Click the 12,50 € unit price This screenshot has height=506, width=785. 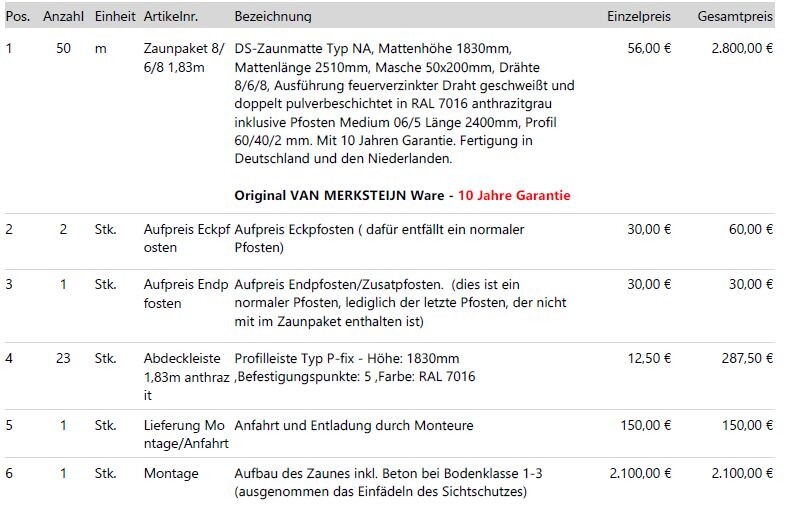click(649, 358)
